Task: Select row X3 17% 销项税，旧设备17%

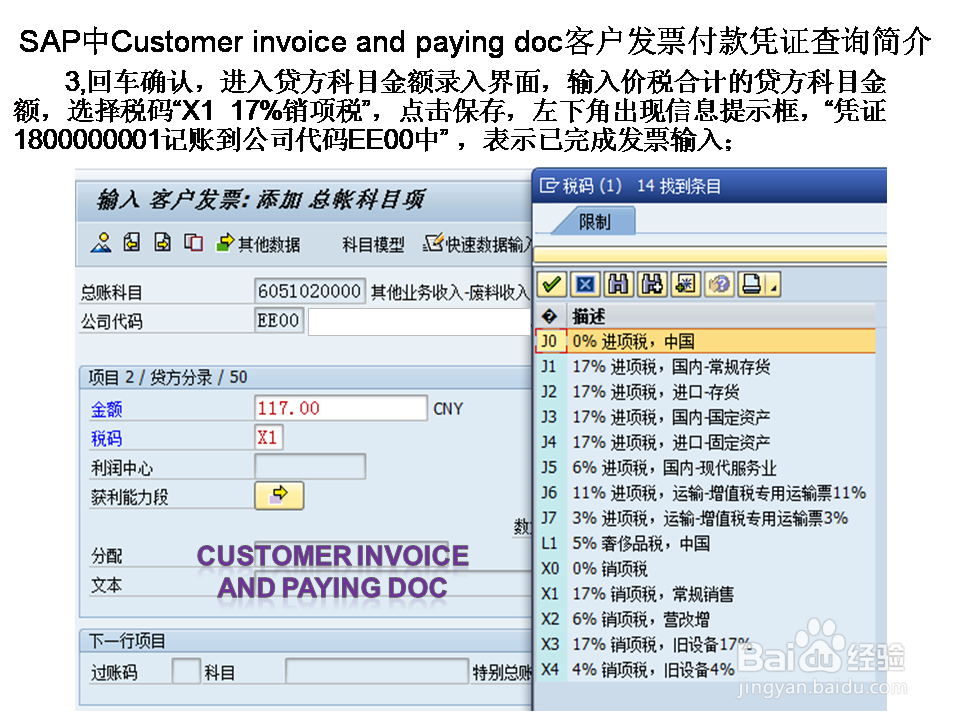Action: pos(706,644)
